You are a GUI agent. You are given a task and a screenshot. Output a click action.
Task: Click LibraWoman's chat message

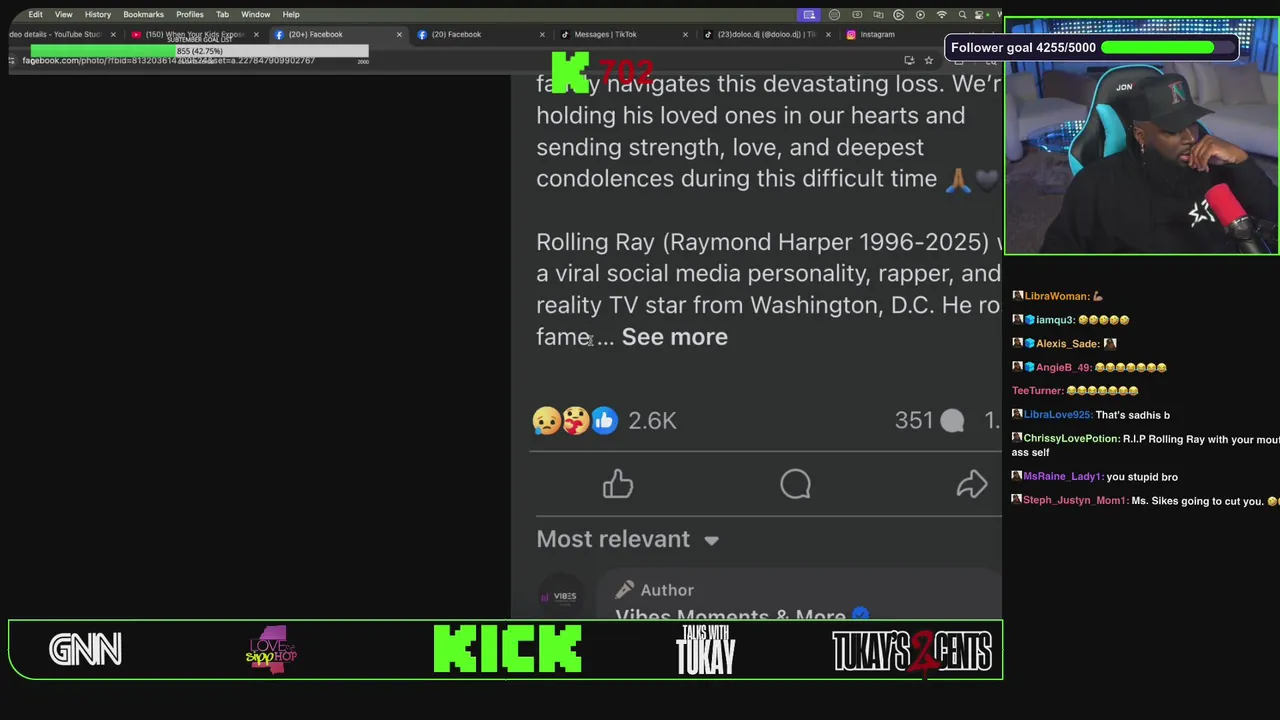pyautogui.click(x=1058, y=296)
